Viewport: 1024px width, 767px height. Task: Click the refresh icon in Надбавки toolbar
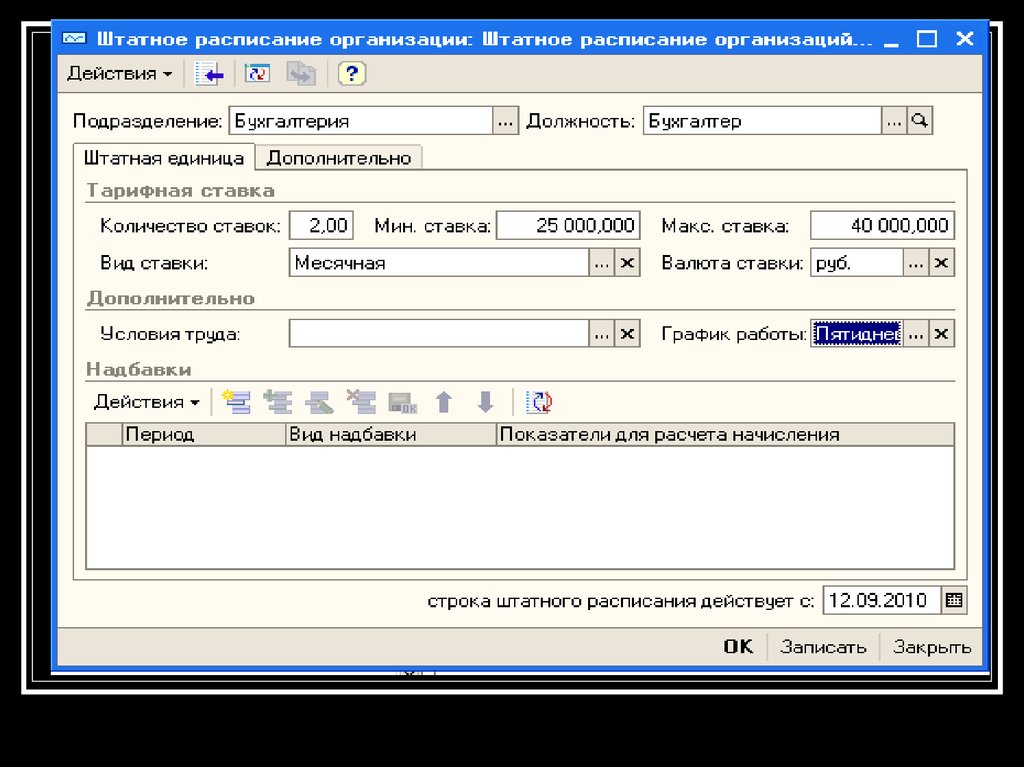click(x=541, y=402)
